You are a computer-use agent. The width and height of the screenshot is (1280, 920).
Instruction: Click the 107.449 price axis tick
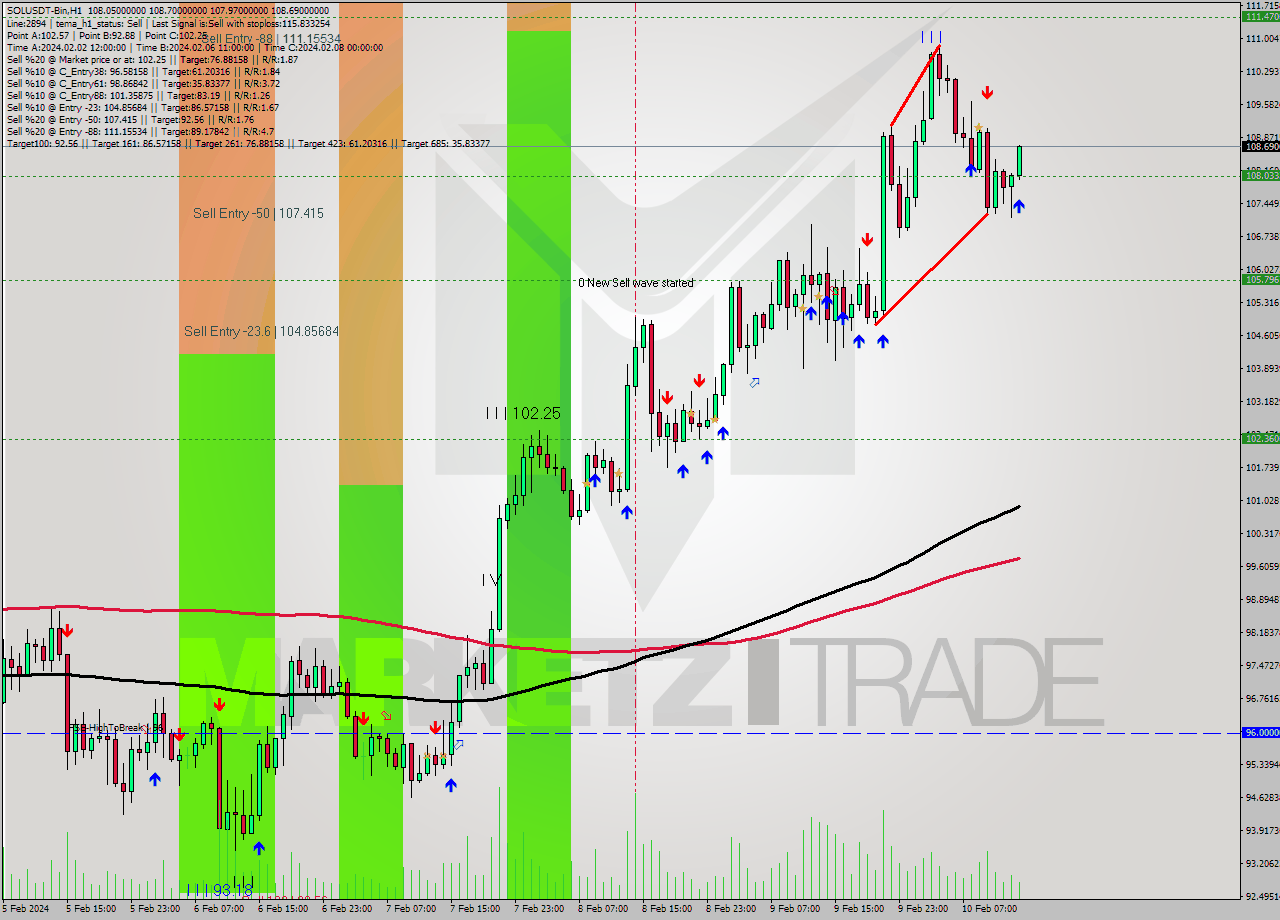[1262, 203]
